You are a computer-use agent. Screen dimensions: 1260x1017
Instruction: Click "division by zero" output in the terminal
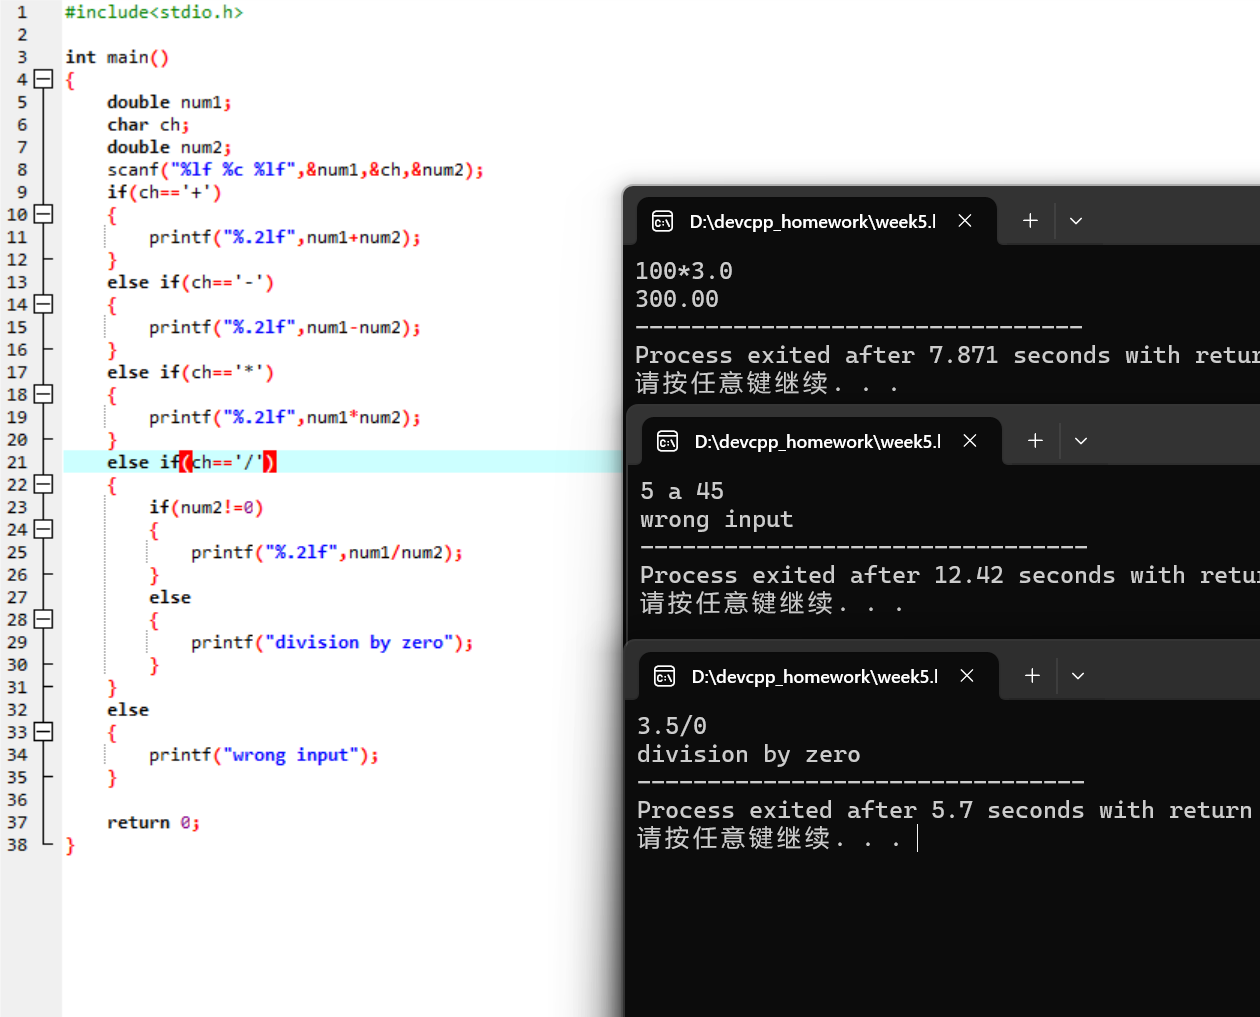[x=749, y=754]
